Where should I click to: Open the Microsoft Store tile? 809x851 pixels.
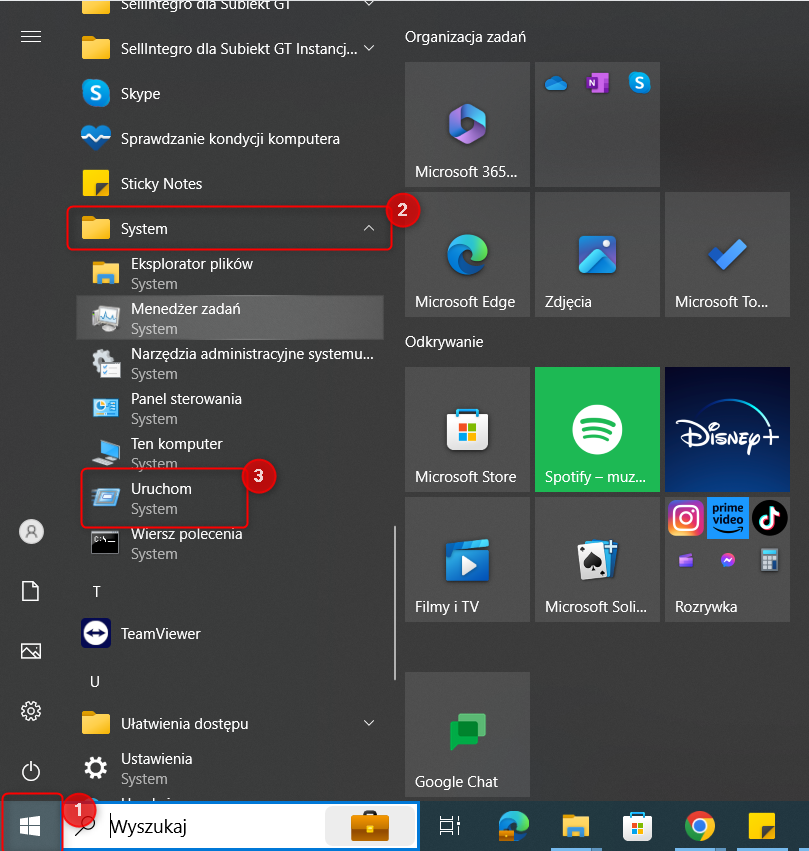[x=467, y=429]
